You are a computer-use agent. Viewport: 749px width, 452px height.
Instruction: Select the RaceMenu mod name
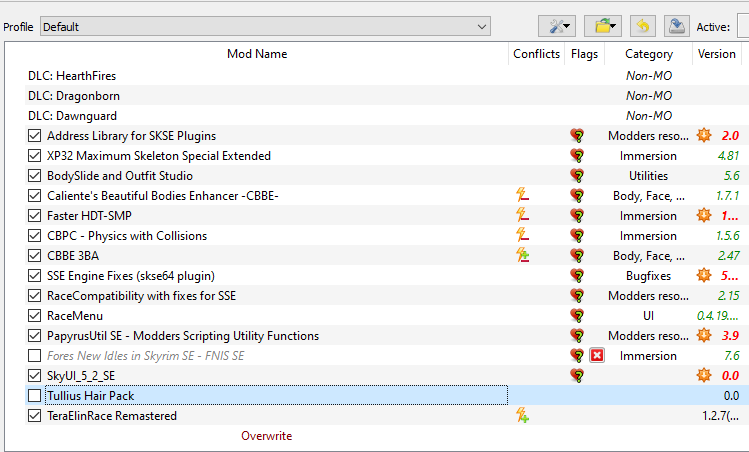(x=75, y=316)
